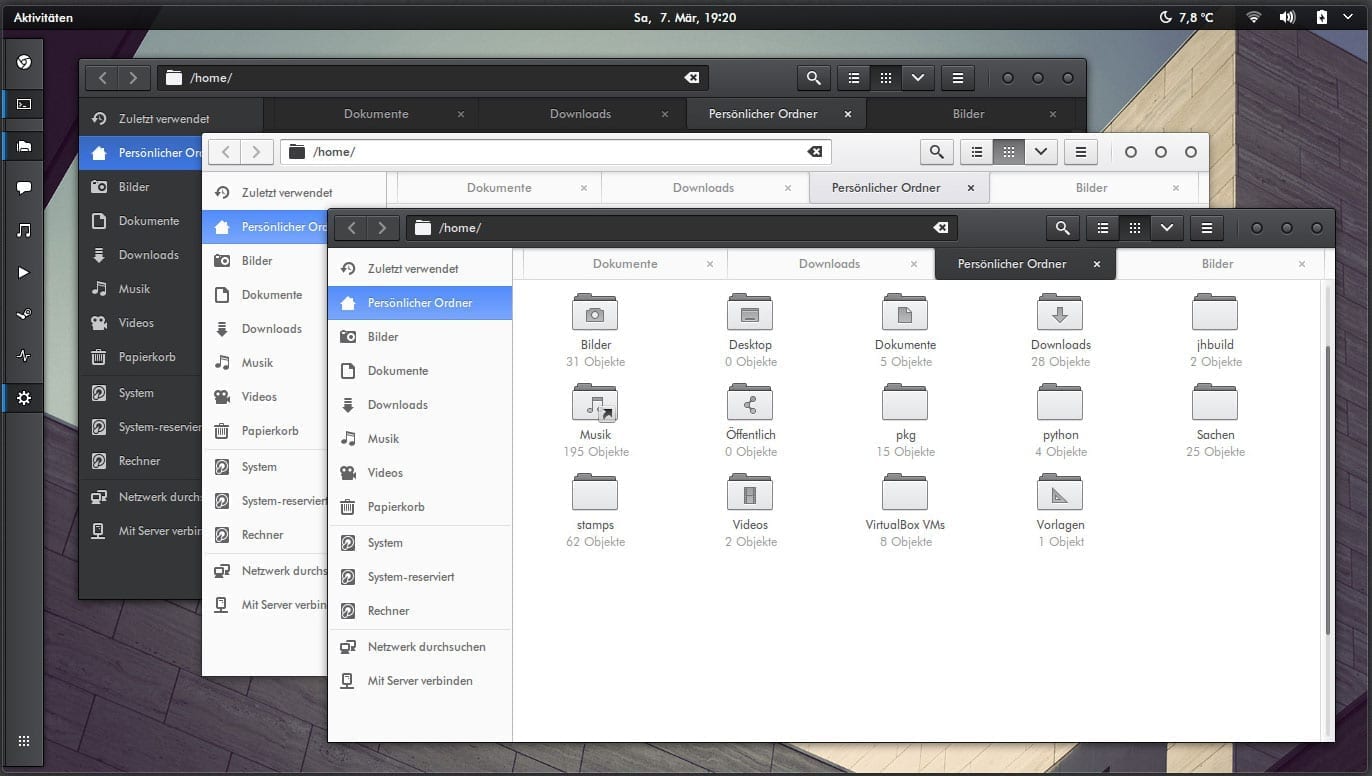Screen dimensions: 1372x776
Task: Open the jhbuild folder
Action: click(x=1215, y=312)
